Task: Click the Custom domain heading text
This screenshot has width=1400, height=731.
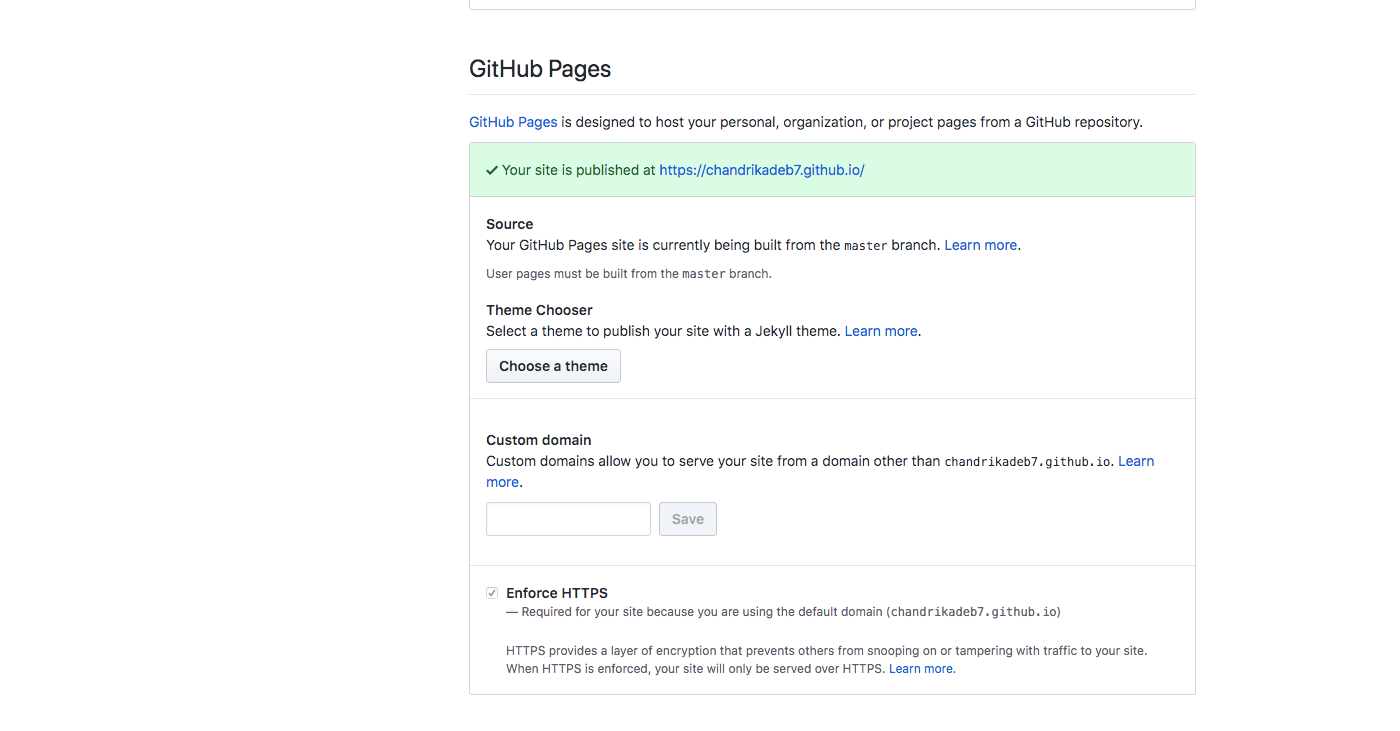Action: (x=539, y=440)
